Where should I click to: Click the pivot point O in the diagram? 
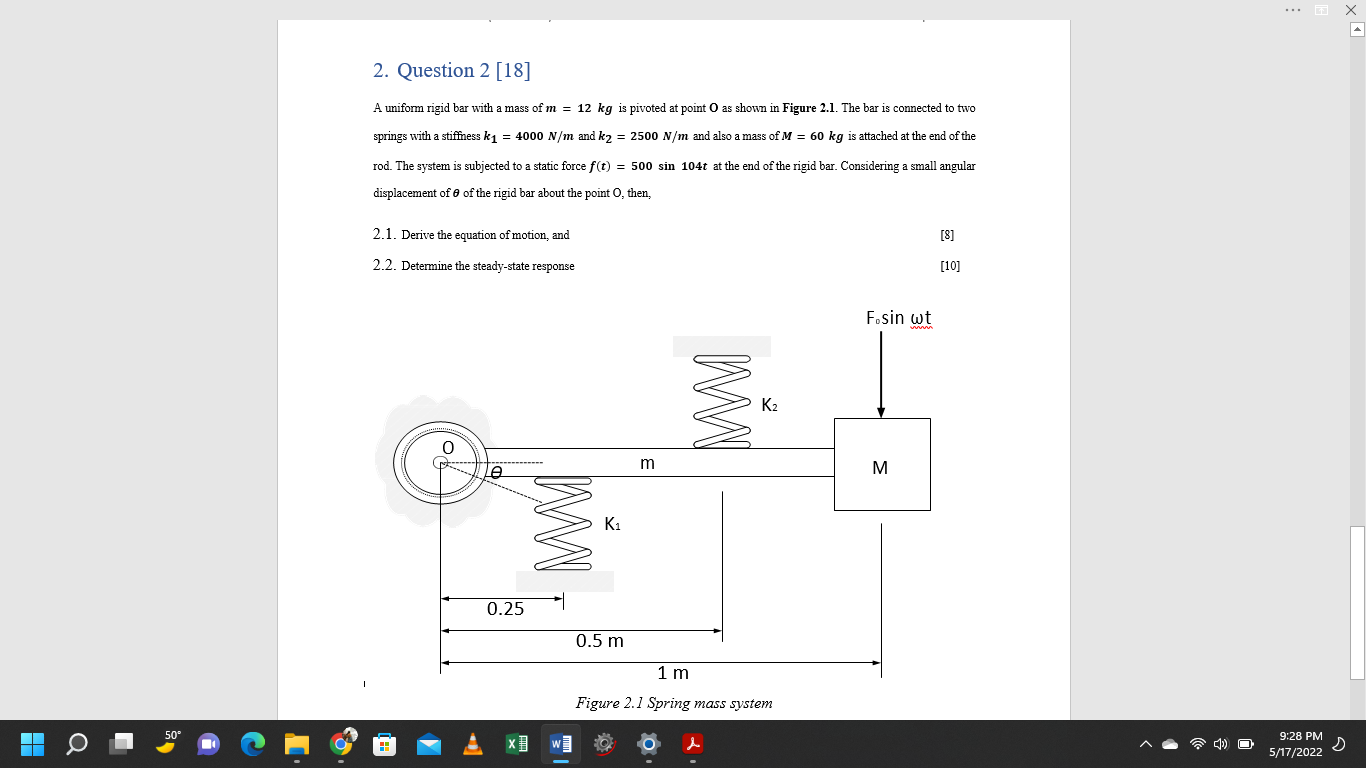440,462
